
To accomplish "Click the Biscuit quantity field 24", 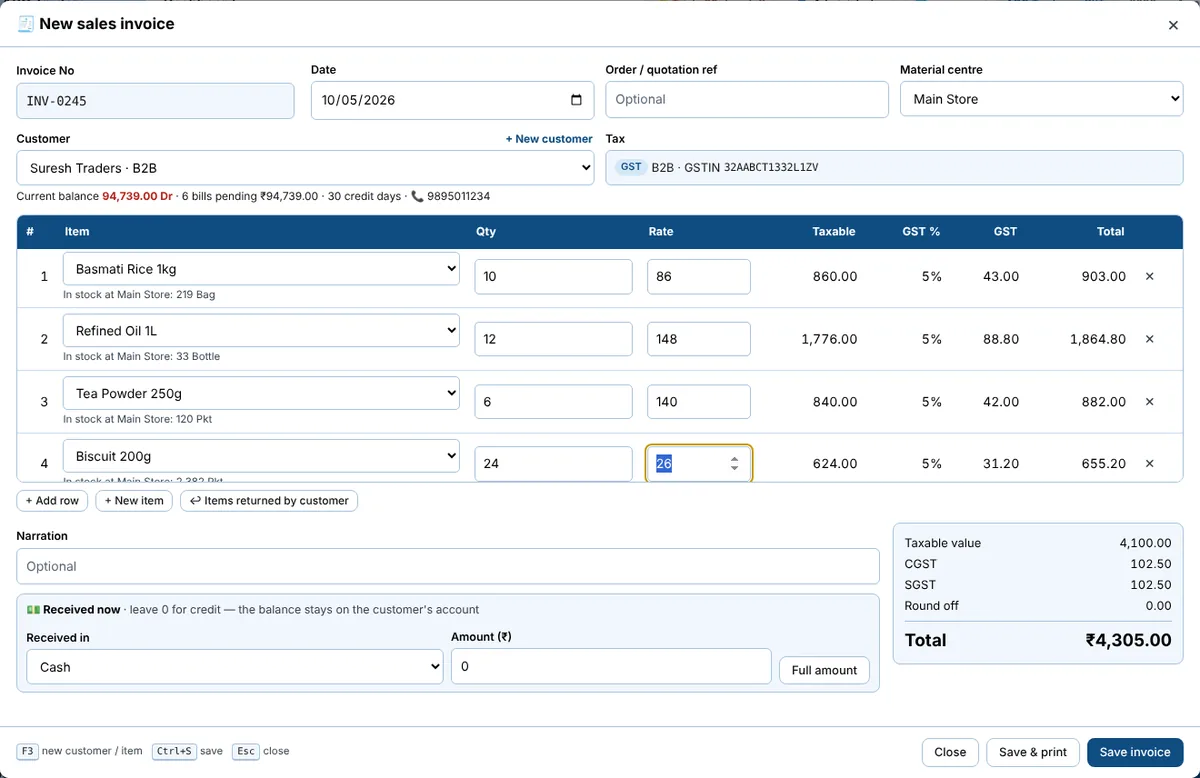I will (x=553, y=464).
